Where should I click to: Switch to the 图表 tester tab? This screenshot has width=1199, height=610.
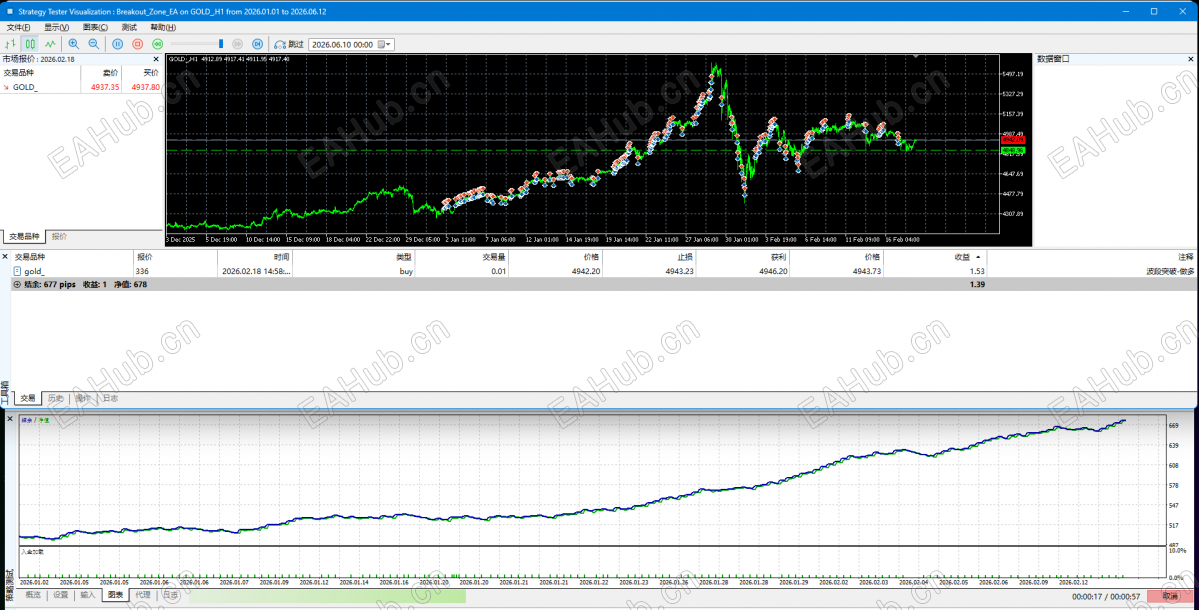115,595
